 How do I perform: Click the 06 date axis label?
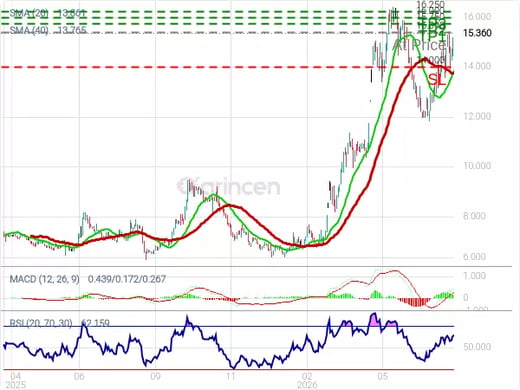coord(79,377)
